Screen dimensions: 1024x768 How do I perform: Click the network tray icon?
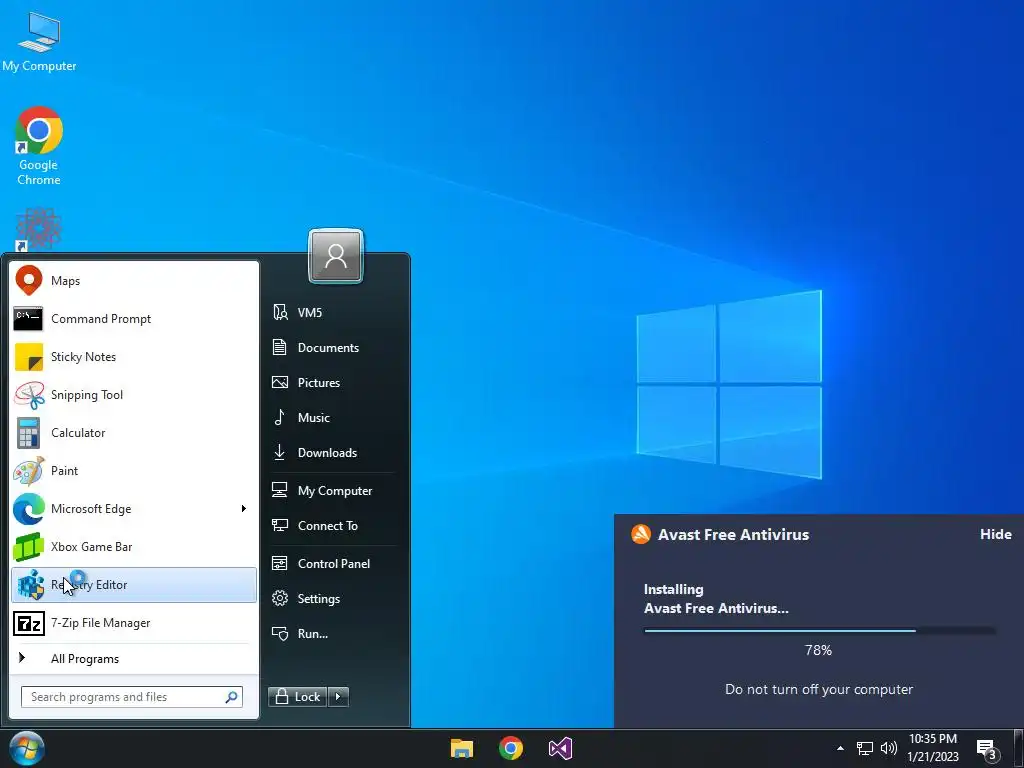pos(865,748)
